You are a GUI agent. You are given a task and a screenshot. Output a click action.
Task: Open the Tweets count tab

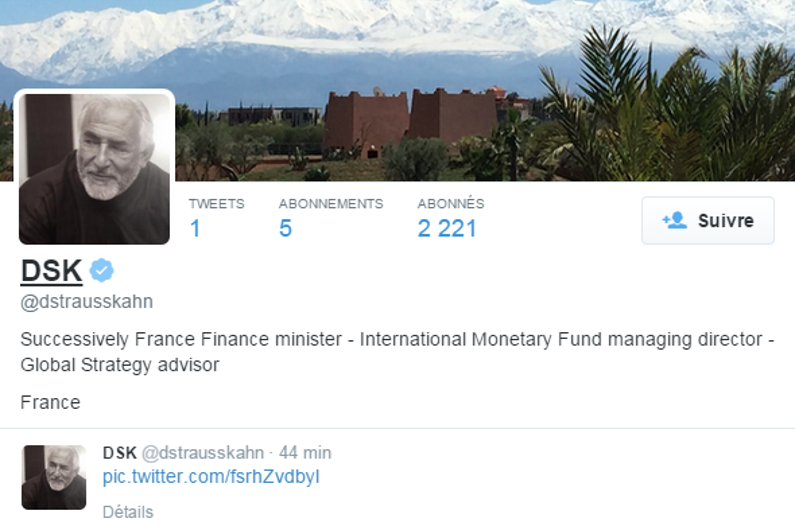(216, 219)
